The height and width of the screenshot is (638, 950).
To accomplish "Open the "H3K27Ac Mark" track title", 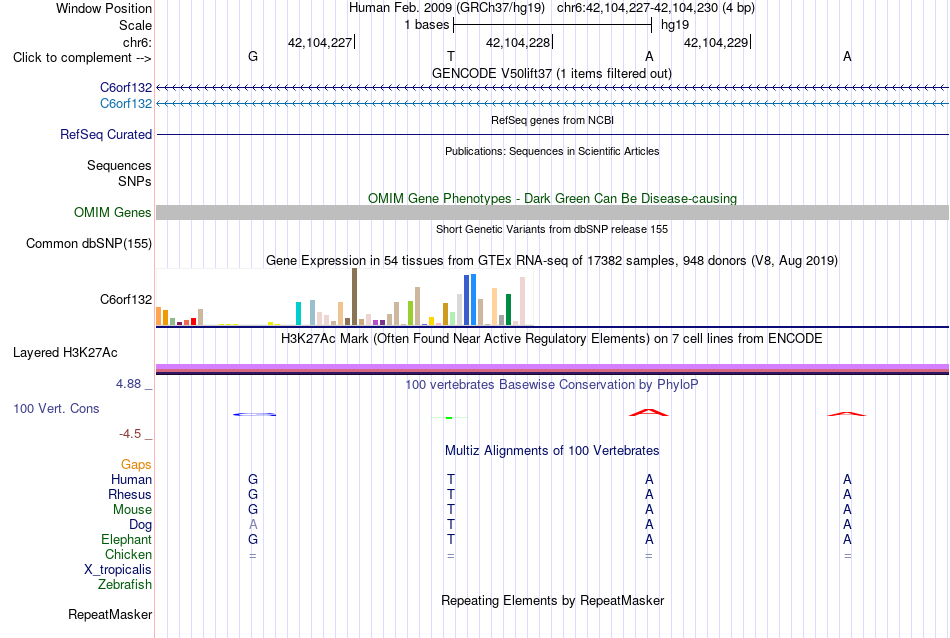I will (x=551, y=338).
